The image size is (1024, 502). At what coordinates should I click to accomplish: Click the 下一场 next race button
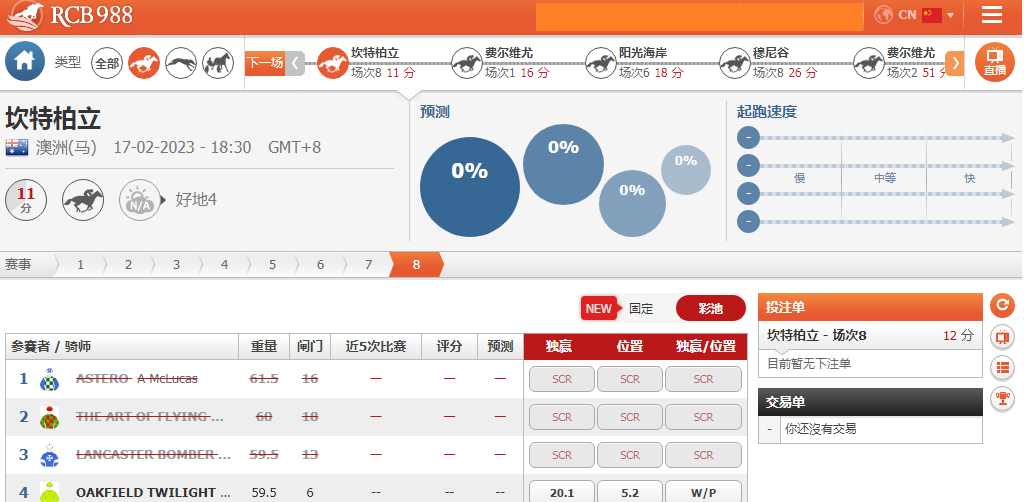point(265,63)
